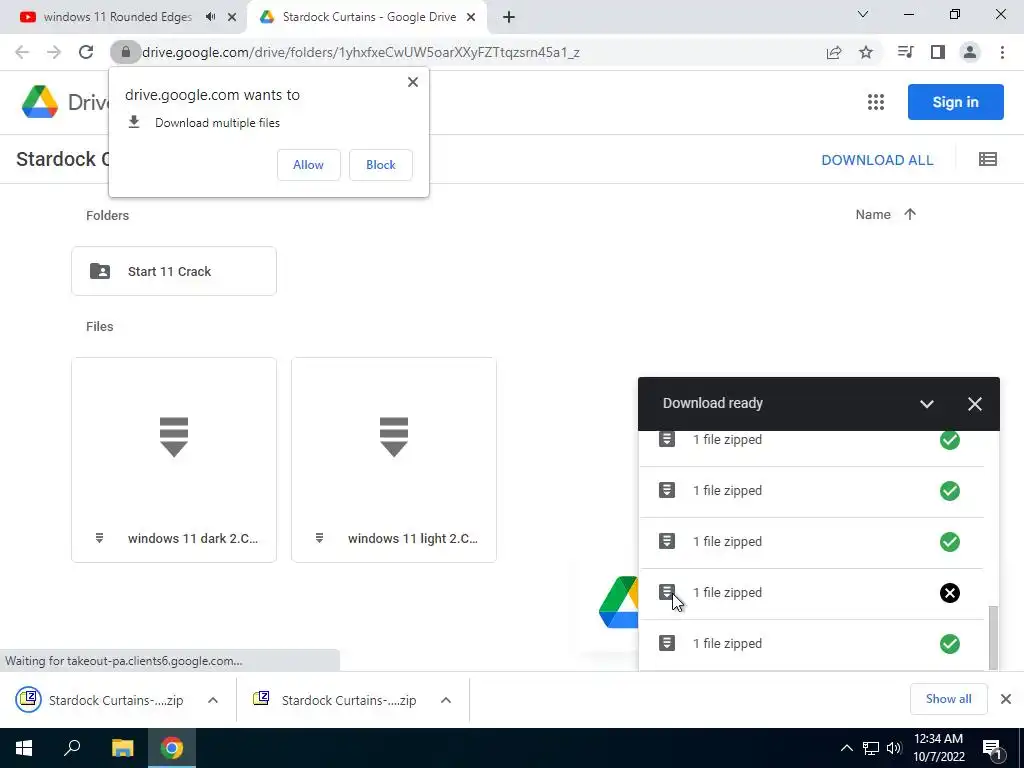Reverse sort direction arrow next to Name
Screen dimensions: 1024x768
(x=910, y=214)
